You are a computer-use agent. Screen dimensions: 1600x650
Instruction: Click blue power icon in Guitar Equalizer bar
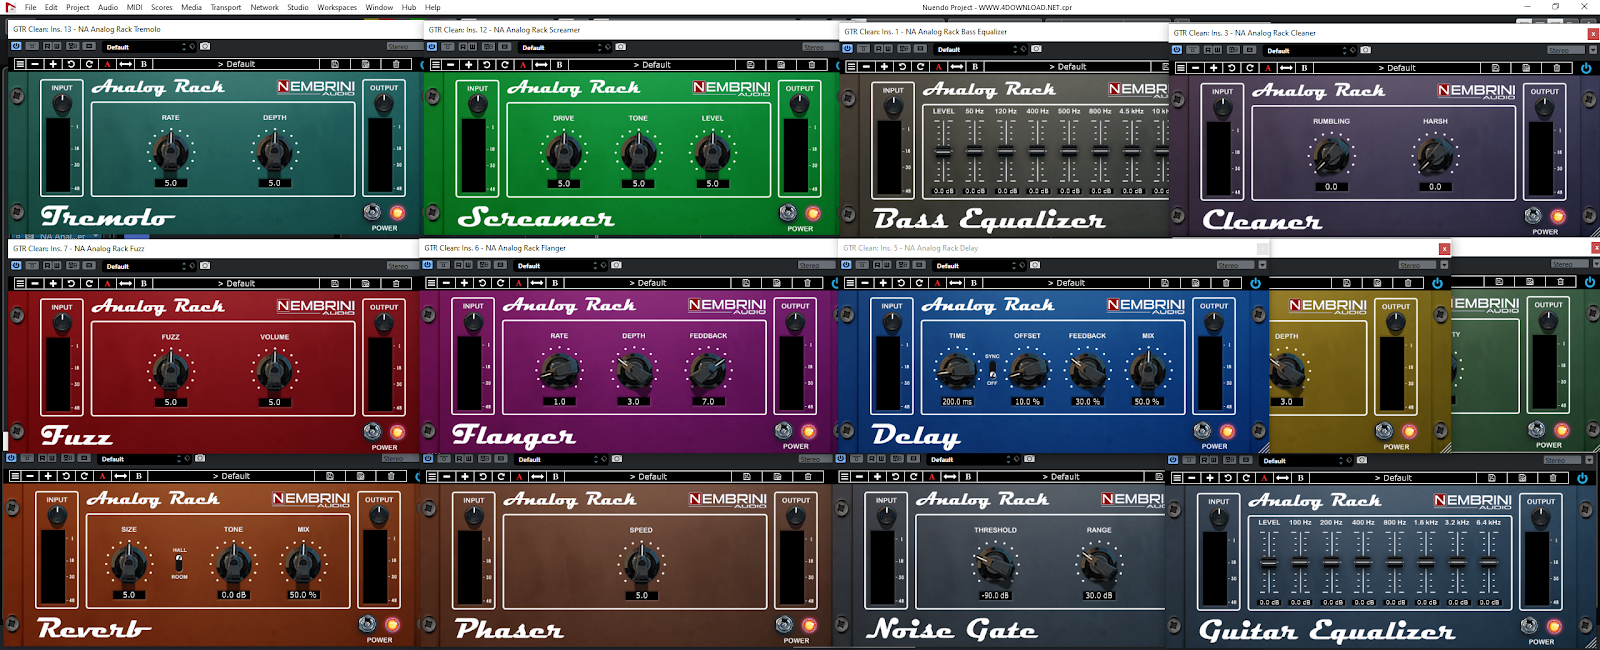coord(1582,478)
